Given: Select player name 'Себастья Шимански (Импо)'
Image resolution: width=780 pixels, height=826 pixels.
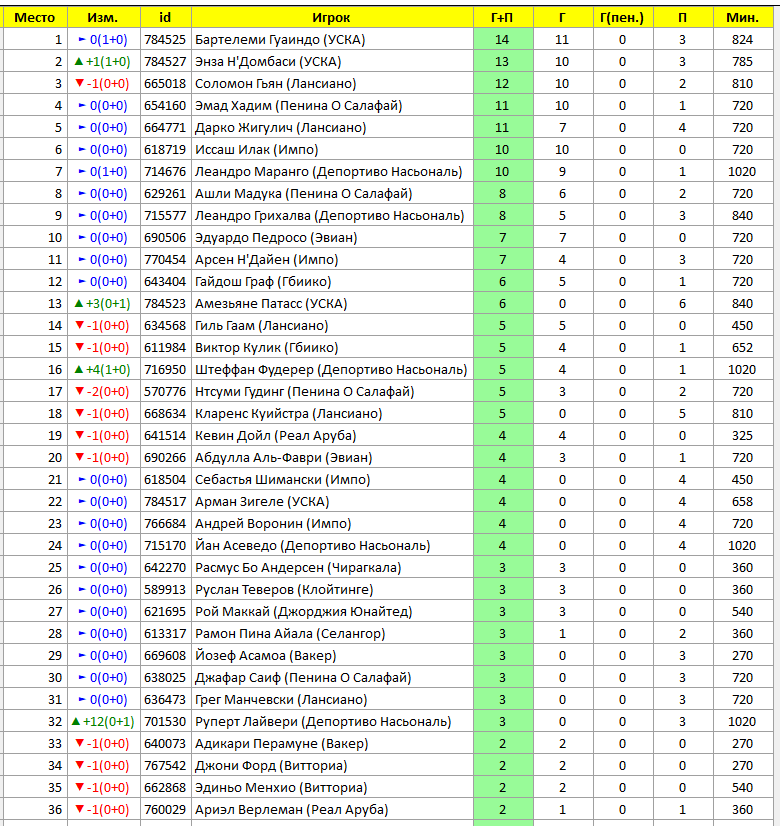Looking at the screenshot, I should (x=283, y=480).
